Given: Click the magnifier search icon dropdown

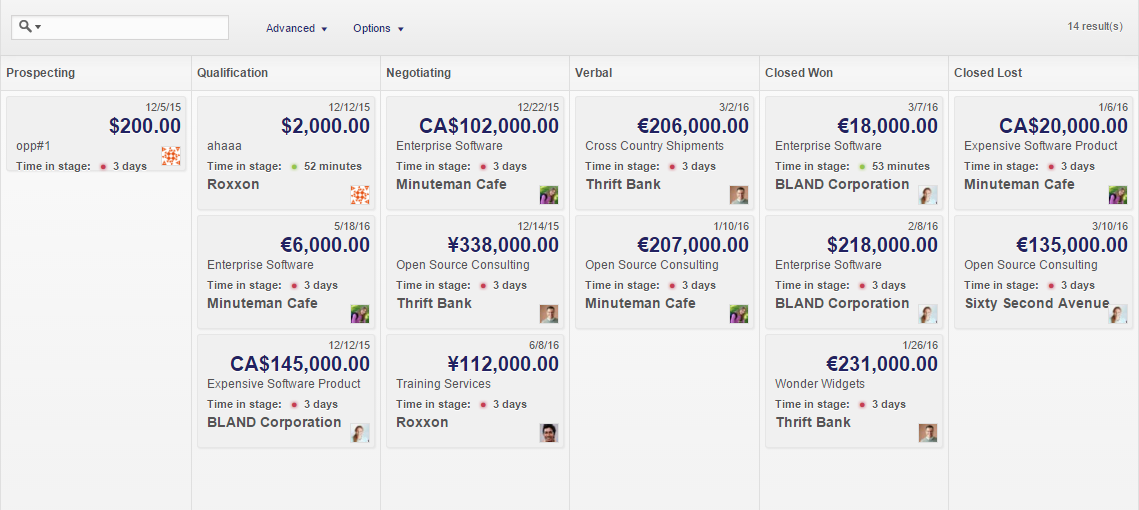Looking at the screenshot, I should [29, 27].
